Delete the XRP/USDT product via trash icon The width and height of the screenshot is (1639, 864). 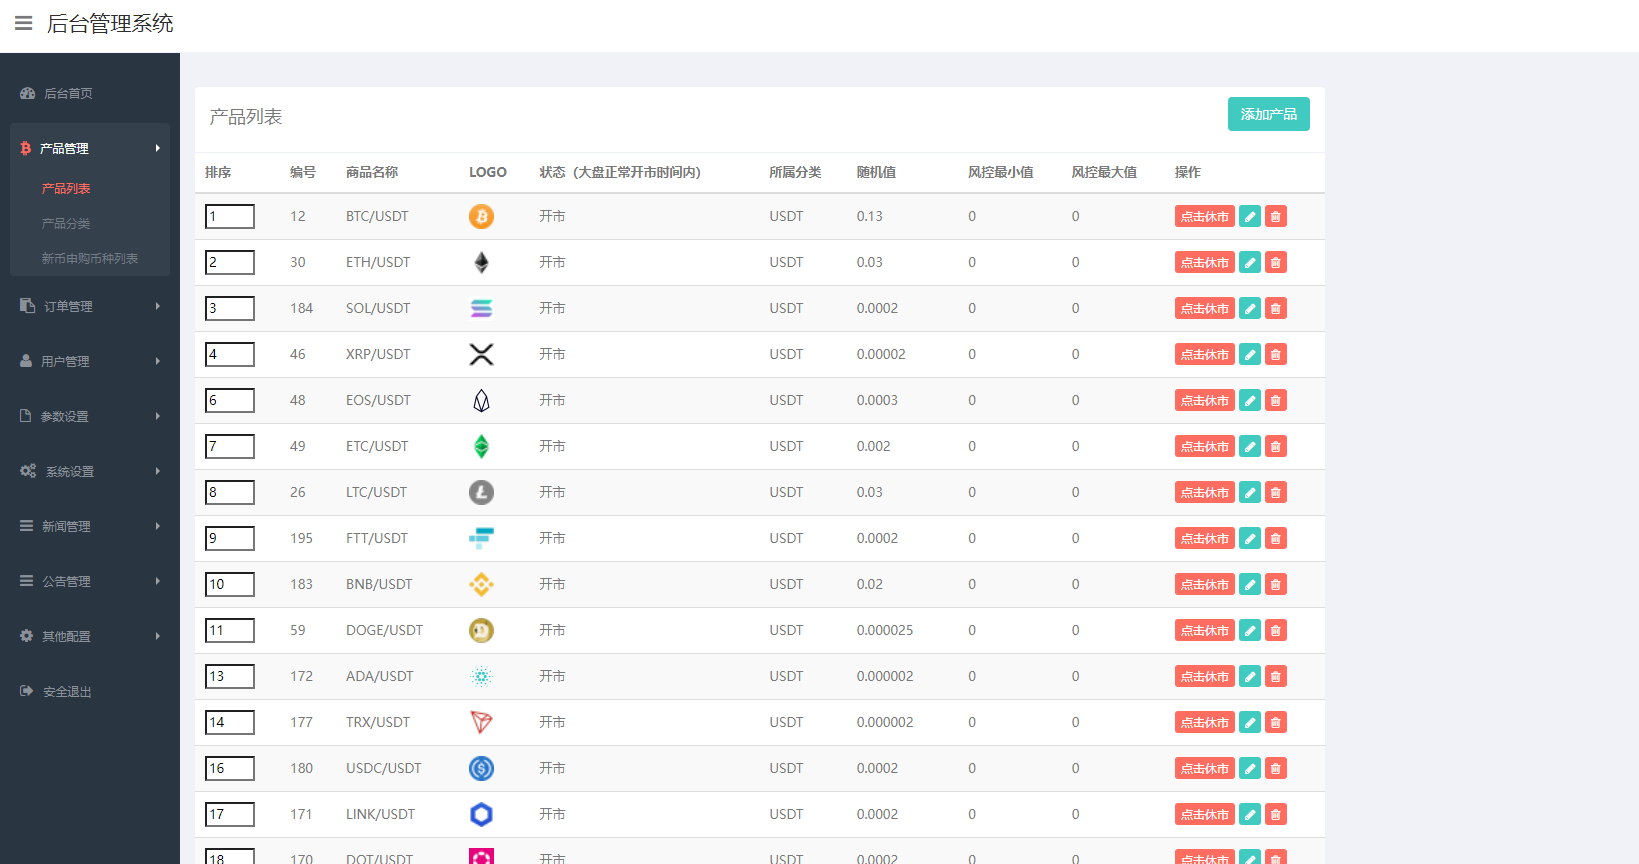click(x=1275, y=354)
